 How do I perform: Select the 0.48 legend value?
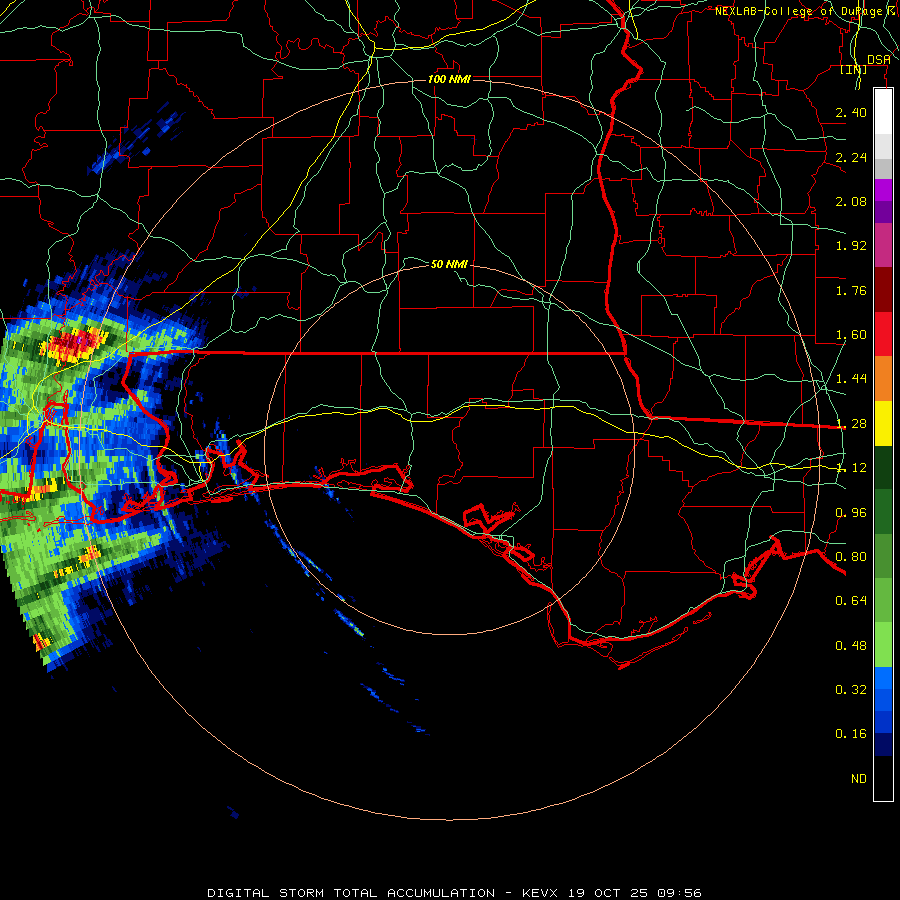851,646
